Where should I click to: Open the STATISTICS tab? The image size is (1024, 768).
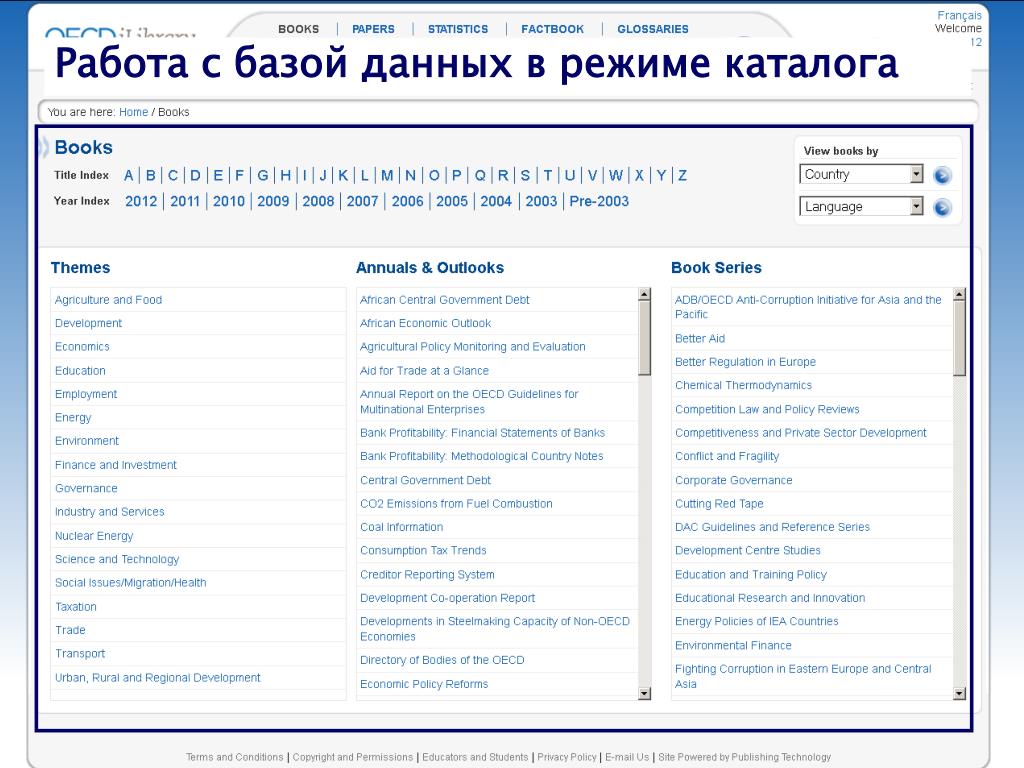tap(458, 29)
